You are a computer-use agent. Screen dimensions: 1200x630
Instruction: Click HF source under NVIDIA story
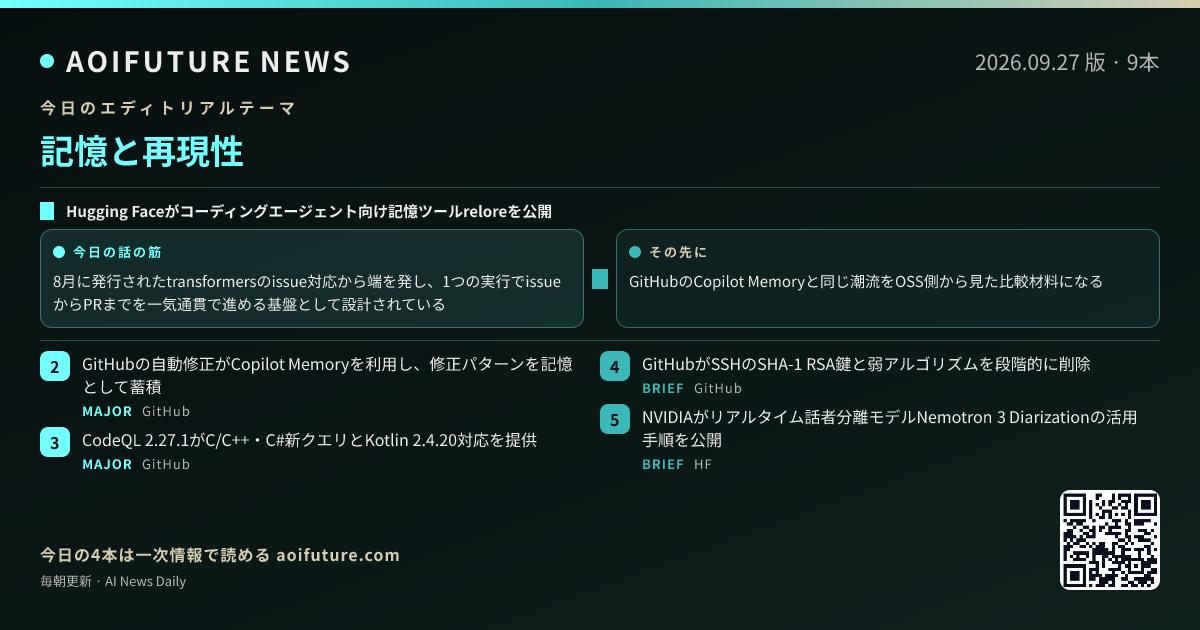coord(703,464)
